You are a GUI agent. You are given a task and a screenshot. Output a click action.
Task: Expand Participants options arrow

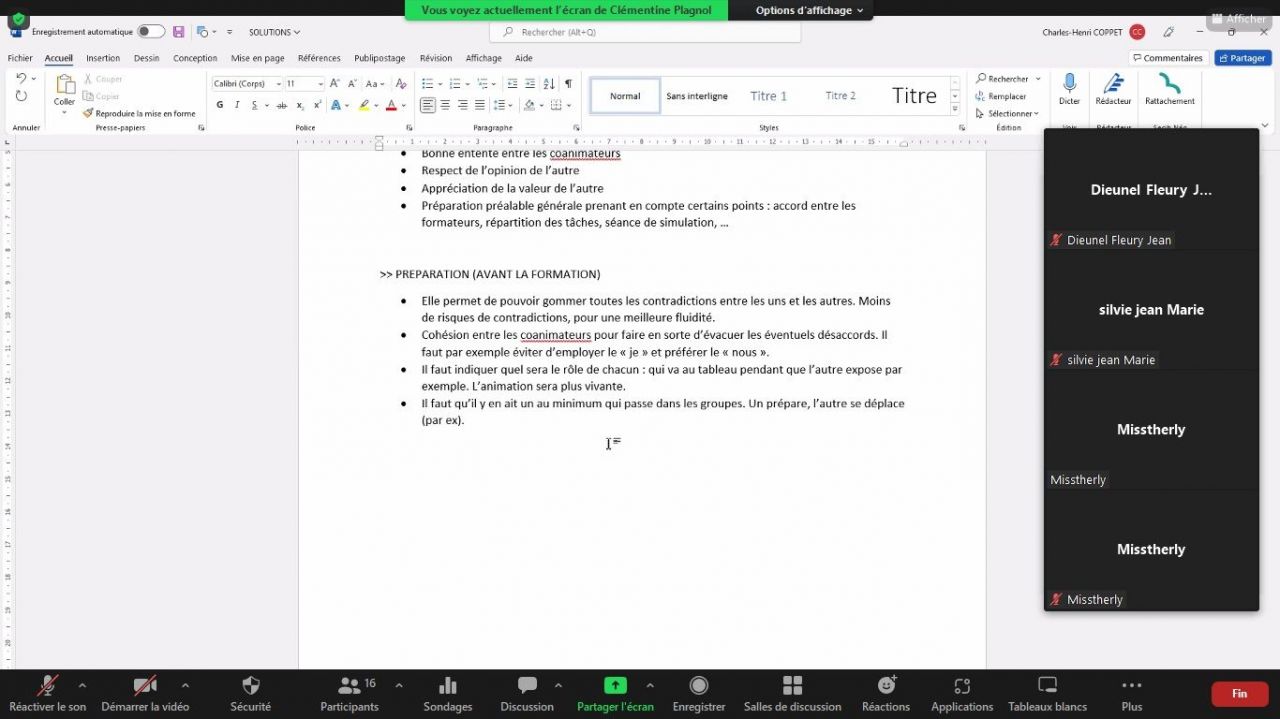399,686
